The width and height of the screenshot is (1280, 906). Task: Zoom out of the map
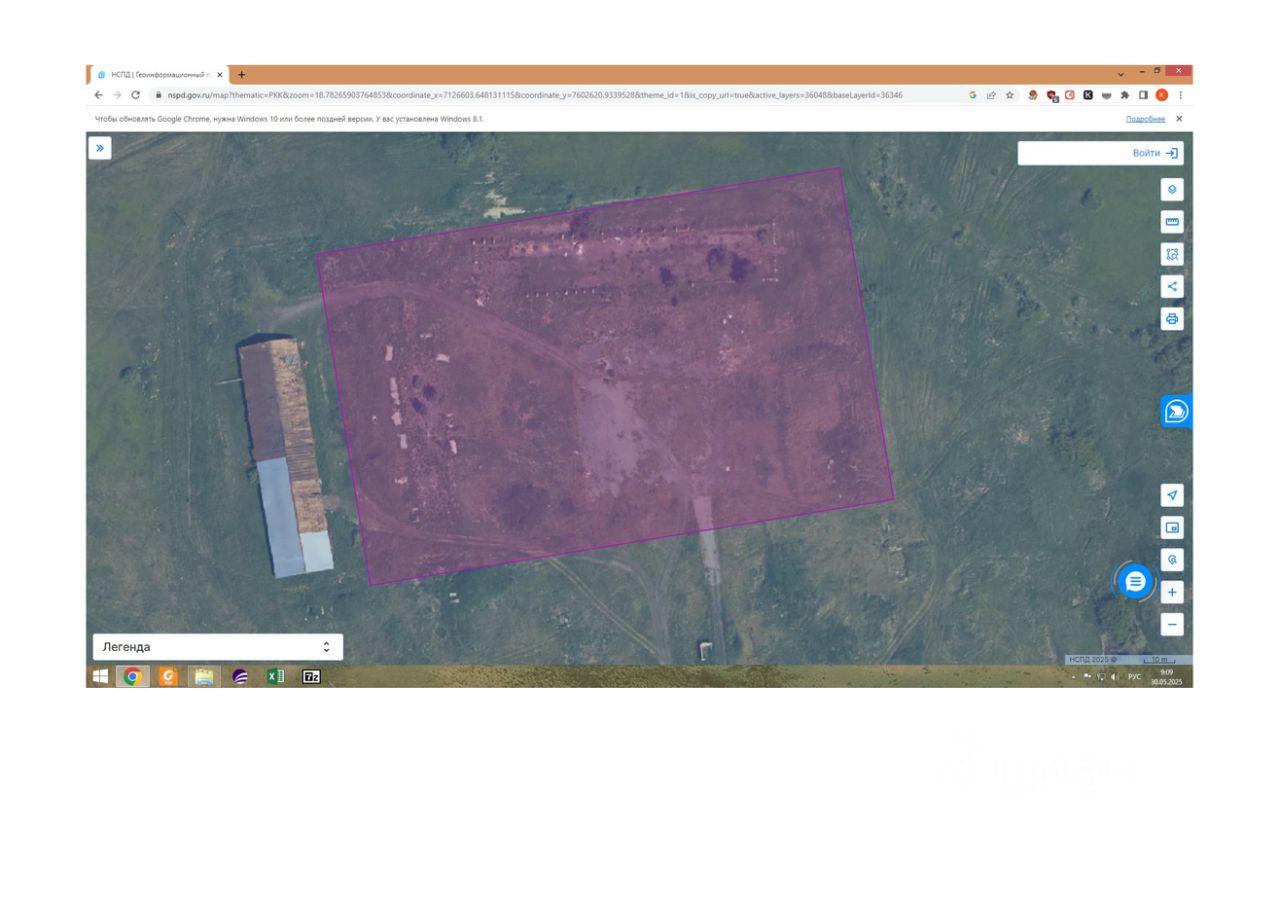[x=1172, y=624]
